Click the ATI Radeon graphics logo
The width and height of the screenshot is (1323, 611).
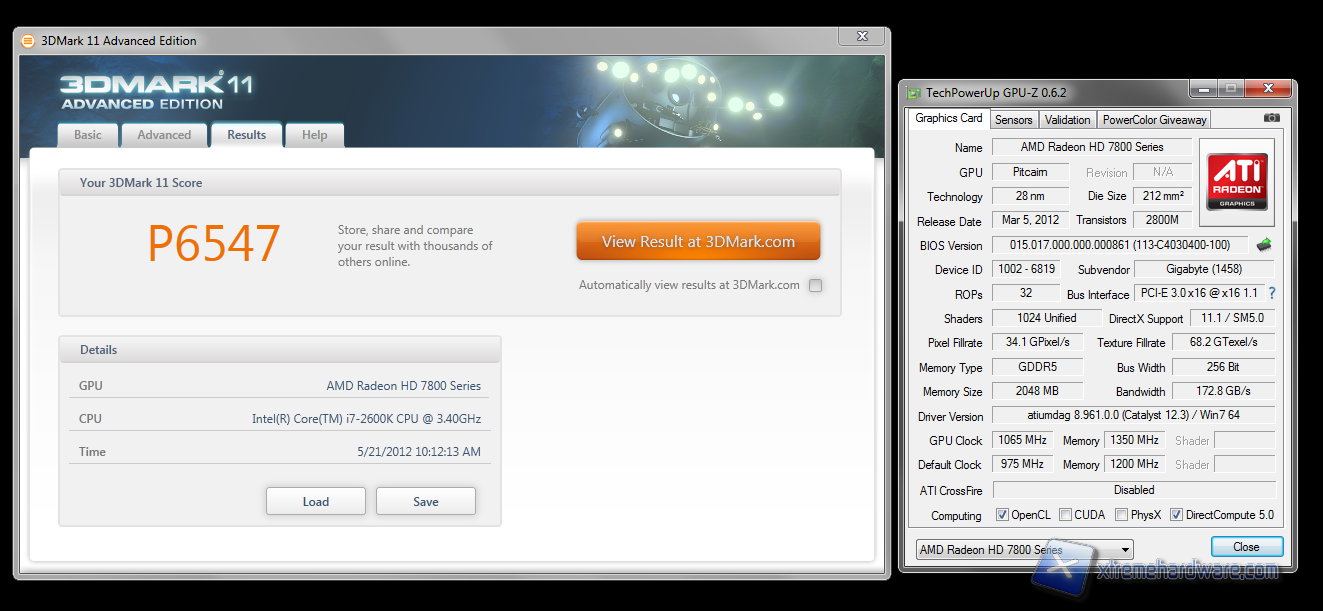point(1238,182)
